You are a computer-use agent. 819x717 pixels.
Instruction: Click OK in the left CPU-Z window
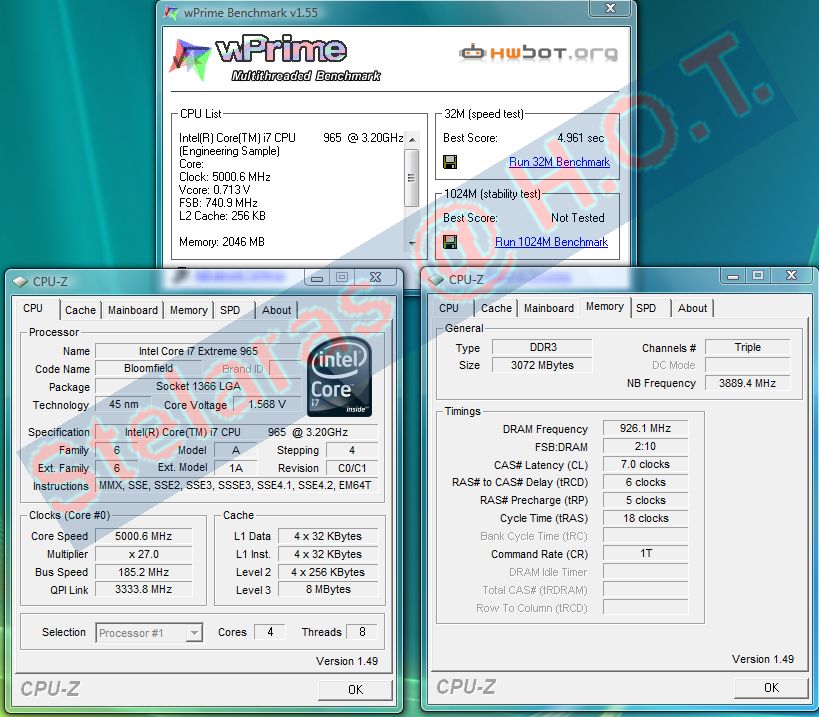(355, 689)
